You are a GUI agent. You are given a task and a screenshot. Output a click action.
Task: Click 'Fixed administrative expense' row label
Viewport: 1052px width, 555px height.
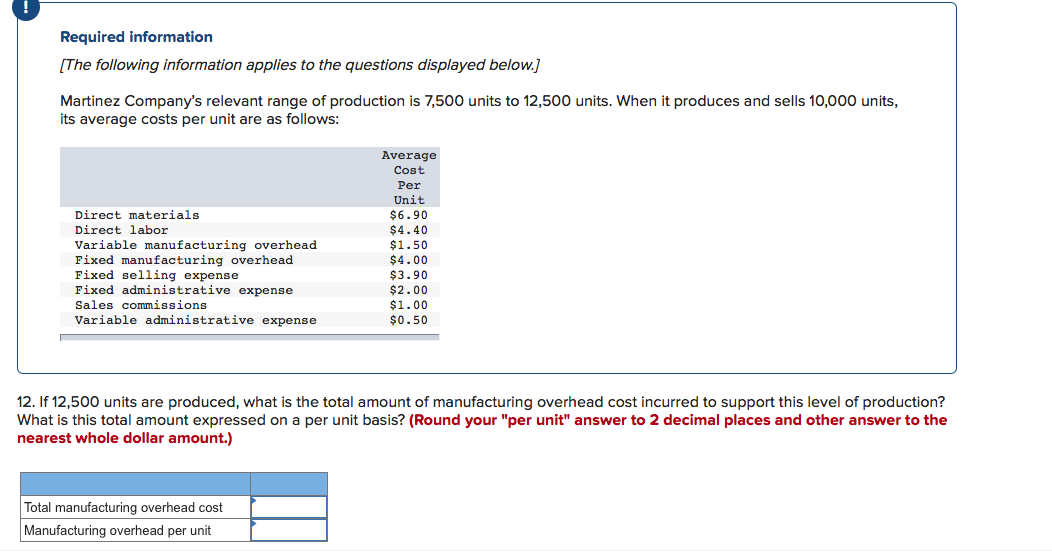pos(184,290)
